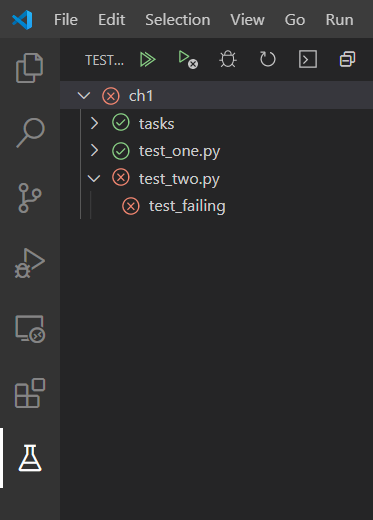Viewport: 373px width, 520px height.
Task: Run failed tests button
Action: (188, 60)
